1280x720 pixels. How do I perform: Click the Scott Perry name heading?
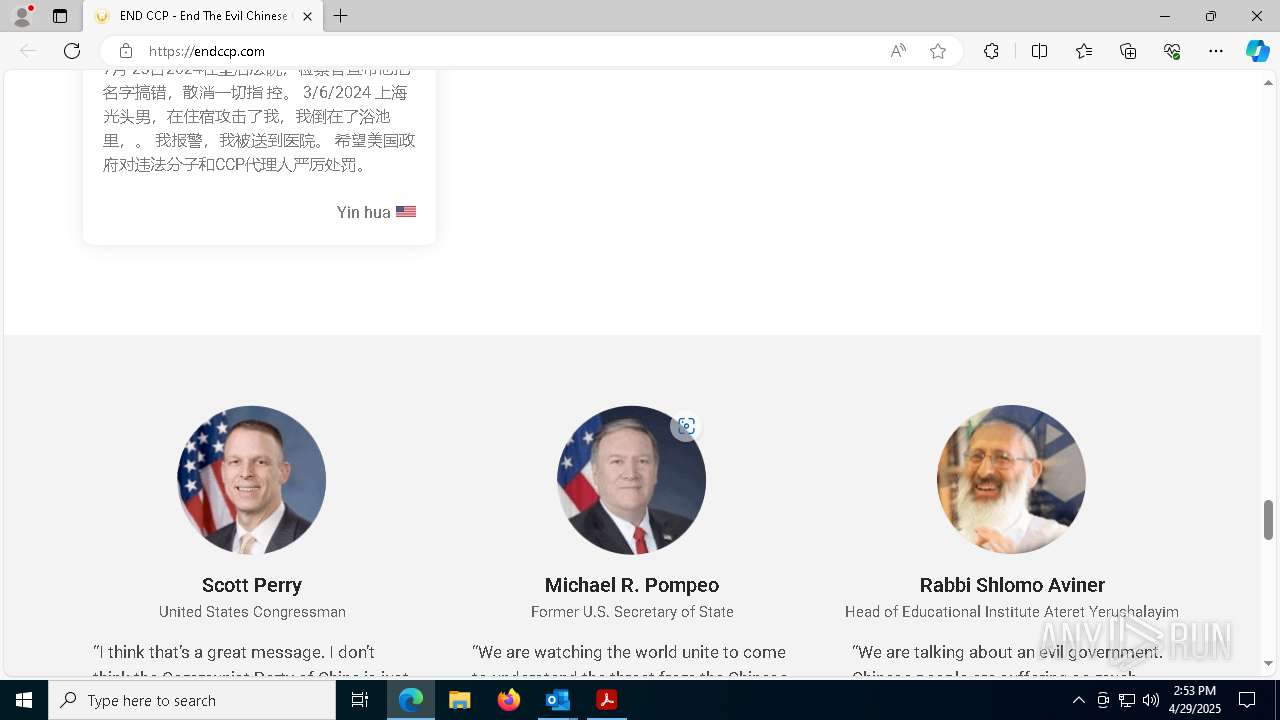pos(252,585)
